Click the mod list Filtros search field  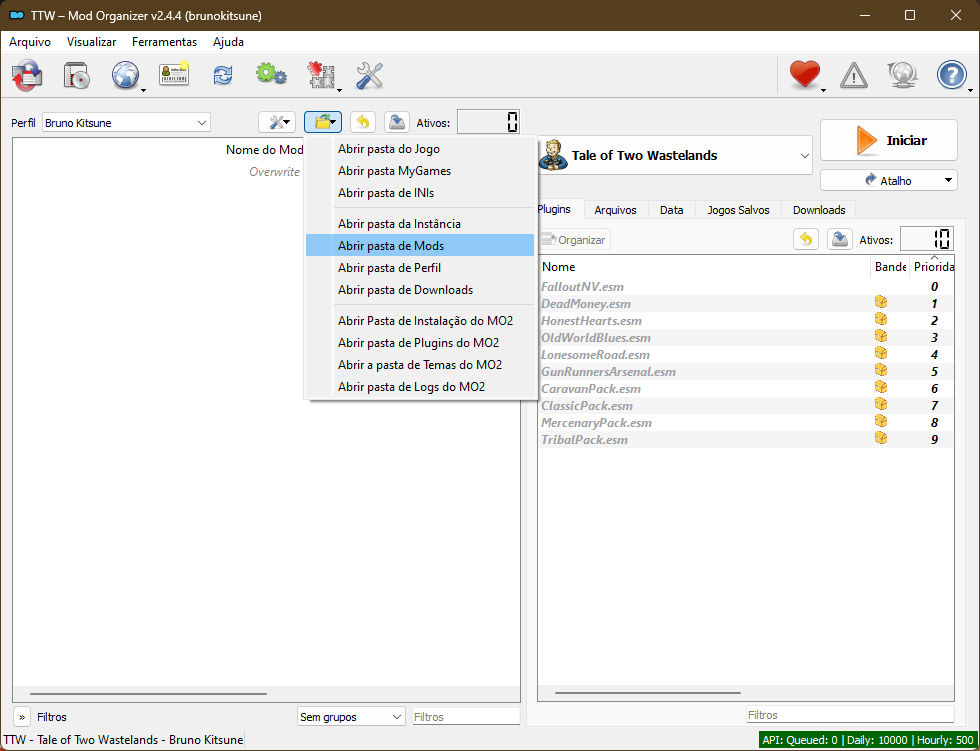(x=466, y=717)
